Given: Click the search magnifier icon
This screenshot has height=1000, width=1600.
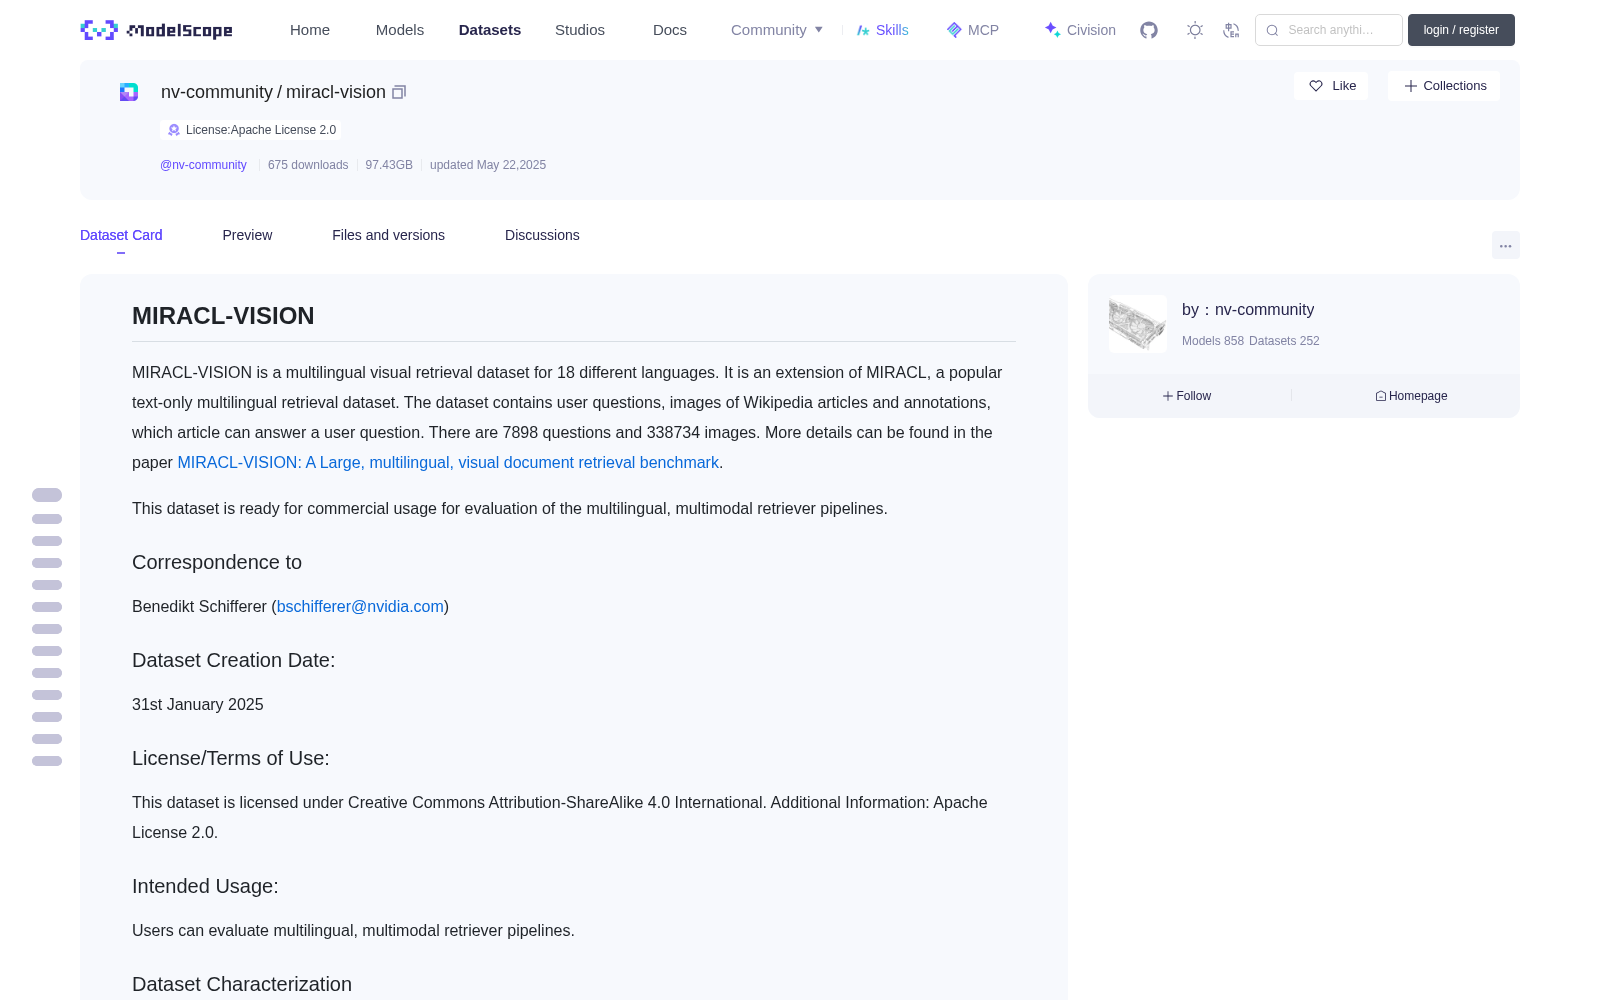Looking at the screenshot, I should [x=1272, y=30].
